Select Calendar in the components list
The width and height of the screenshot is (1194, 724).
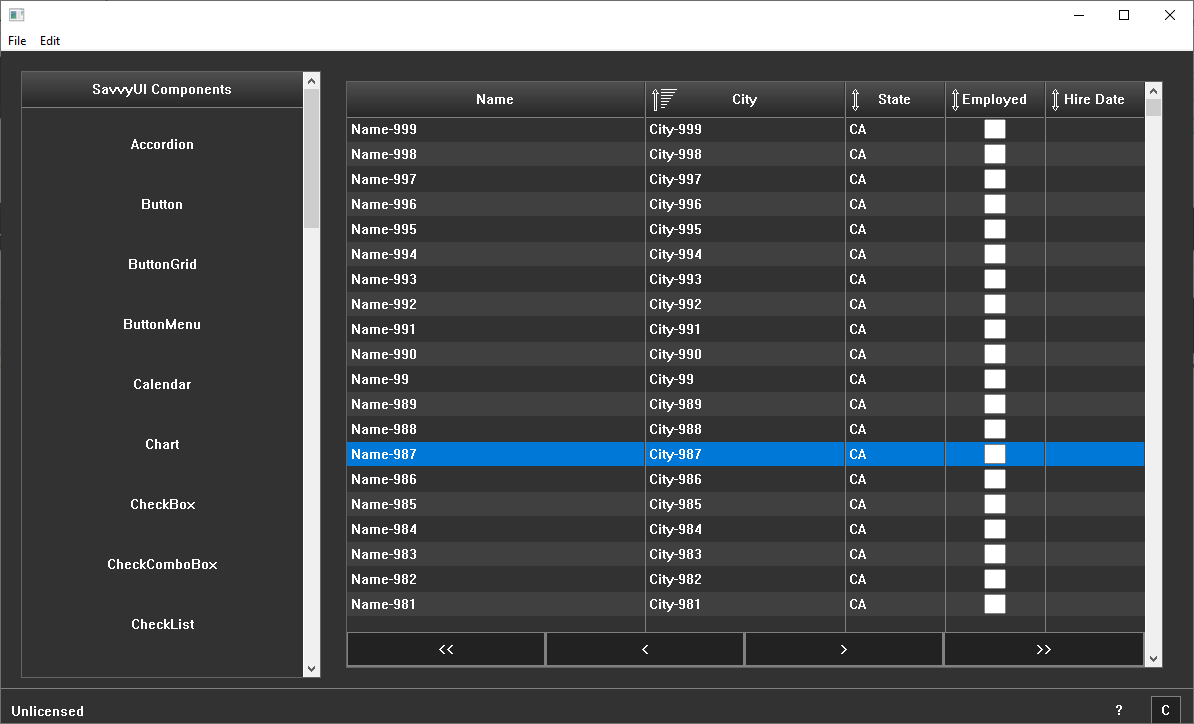pyautogui.click(x=162, y=384)
